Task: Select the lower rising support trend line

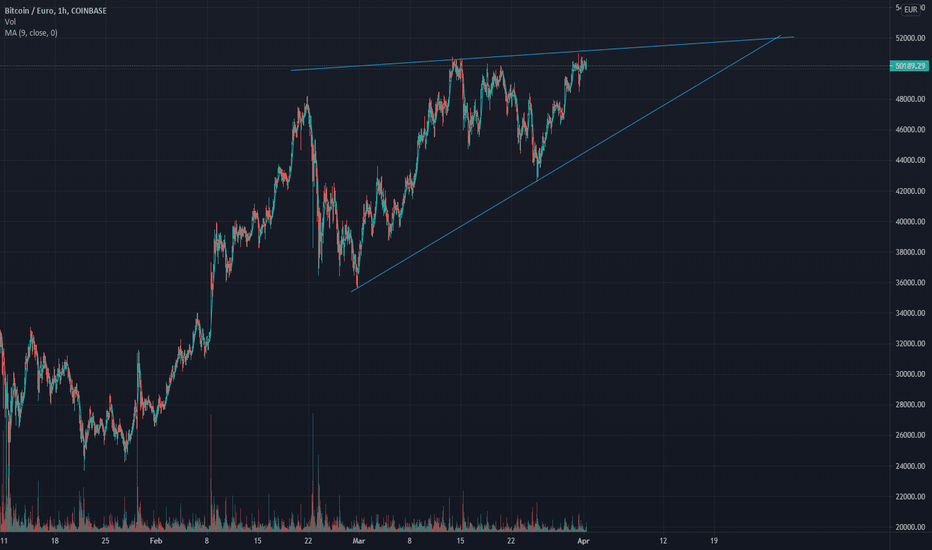Action: 565,164
